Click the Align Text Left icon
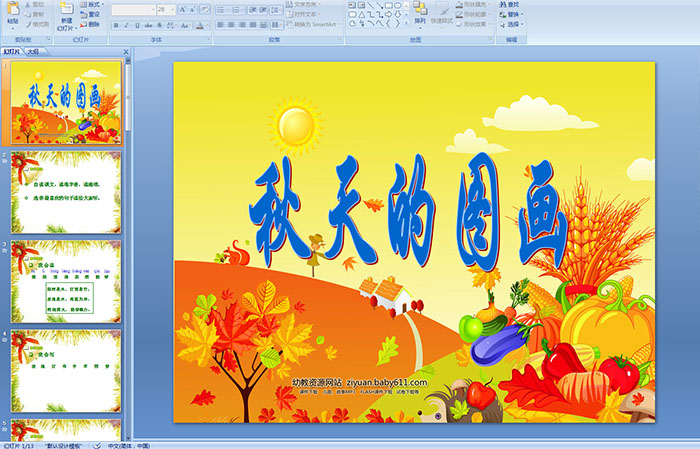This screenshot has width=700, height=449. (x=221, y=25)
